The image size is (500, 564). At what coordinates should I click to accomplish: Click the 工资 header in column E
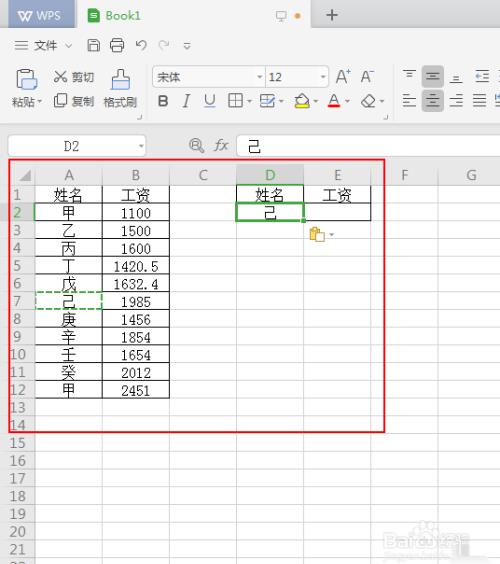337,195
